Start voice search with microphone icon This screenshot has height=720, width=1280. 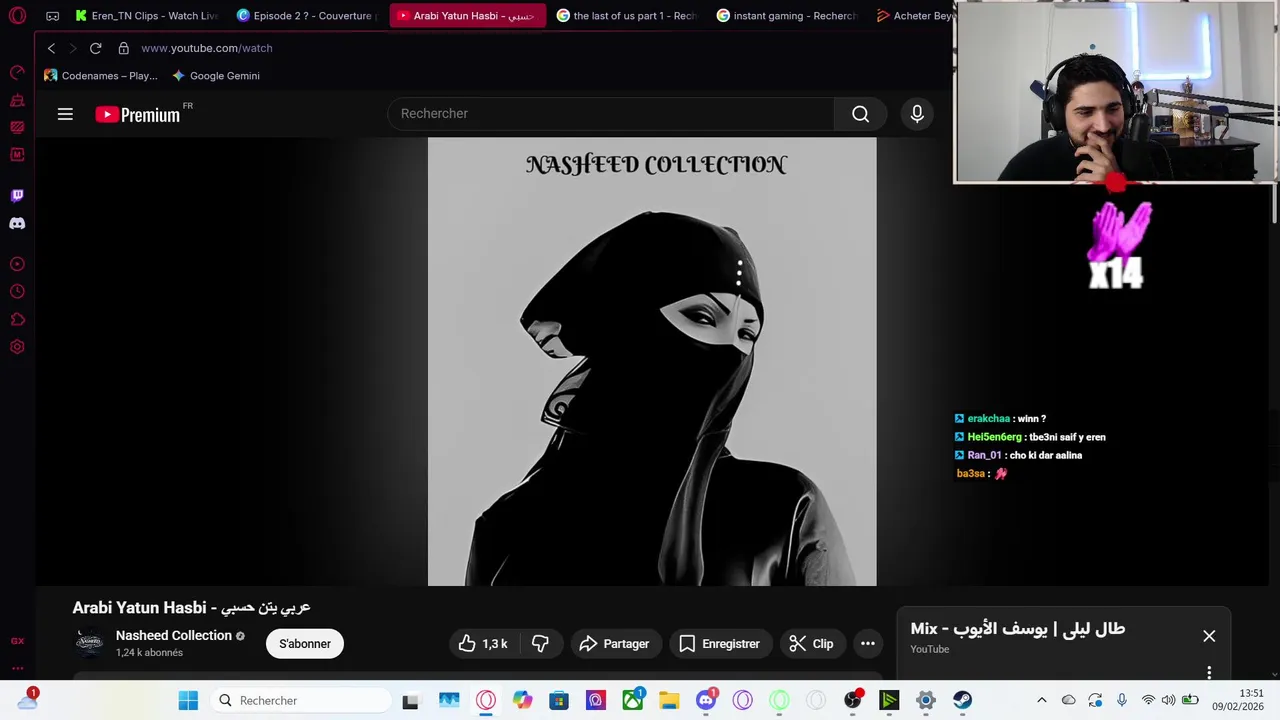click(x=917, y=114)
